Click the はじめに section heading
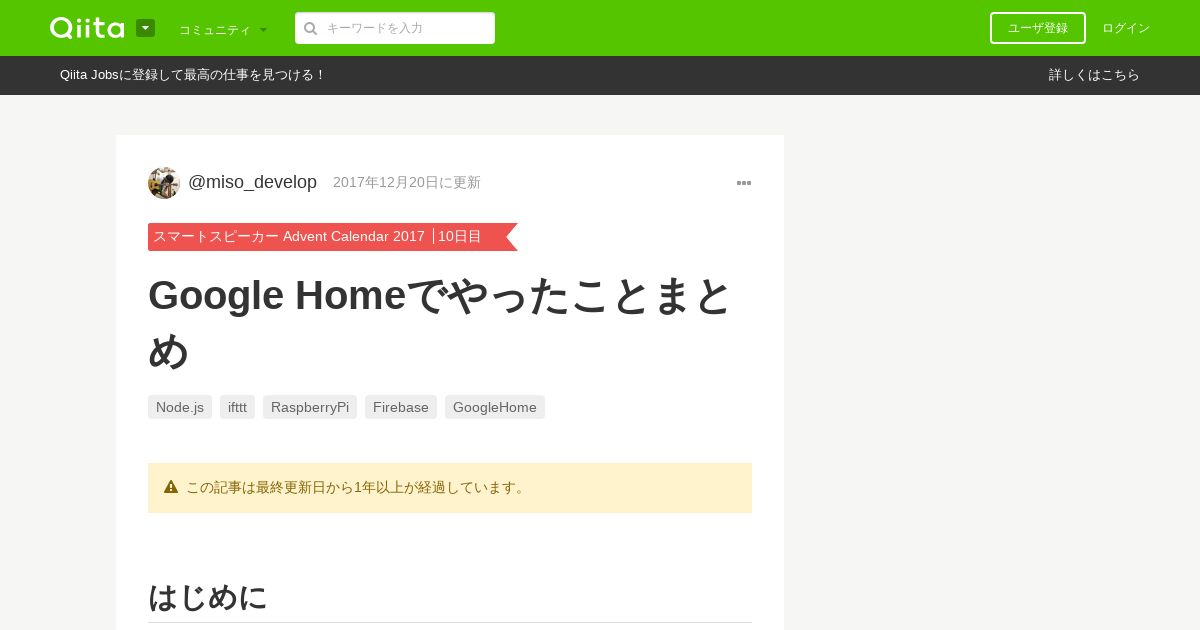1200x630 pixels. click(x=208, y=597)
